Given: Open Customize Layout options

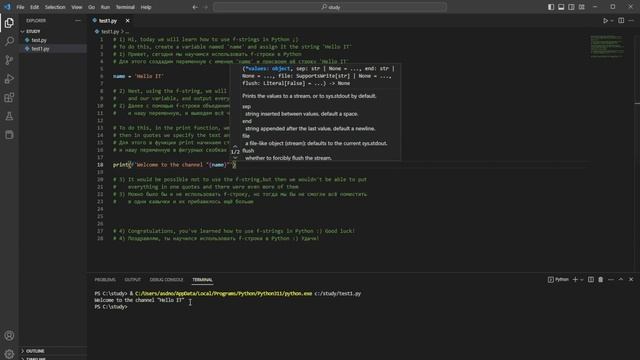Looking at the screenshot, I should point(582,7).
